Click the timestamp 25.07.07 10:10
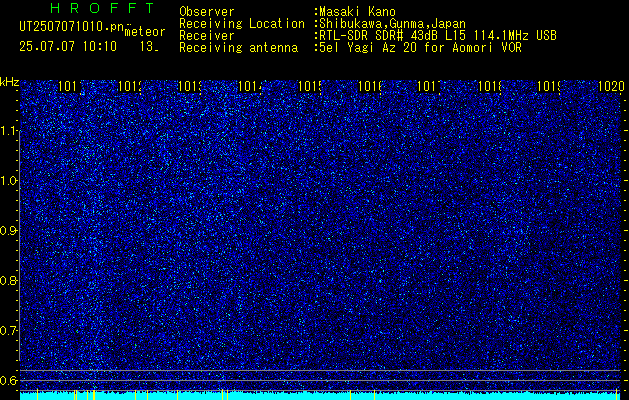 click(x=68, y=47)
